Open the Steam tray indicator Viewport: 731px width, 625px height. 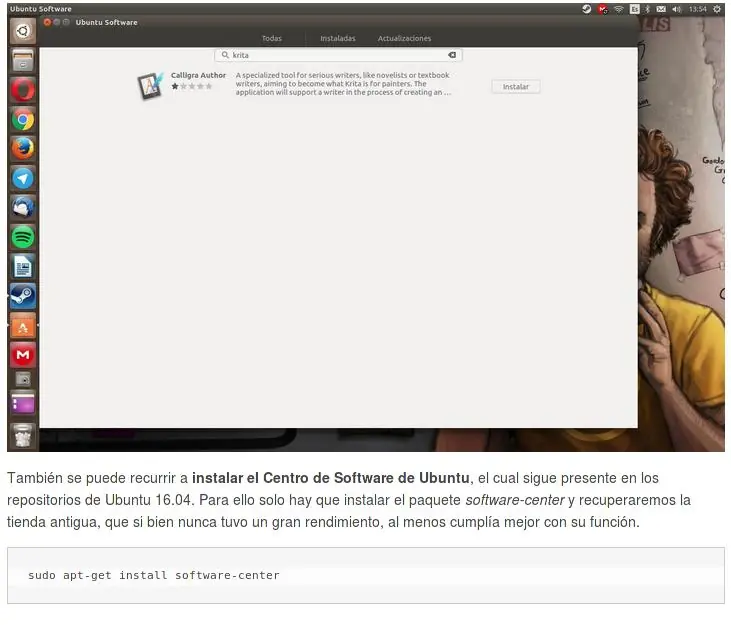586,9
